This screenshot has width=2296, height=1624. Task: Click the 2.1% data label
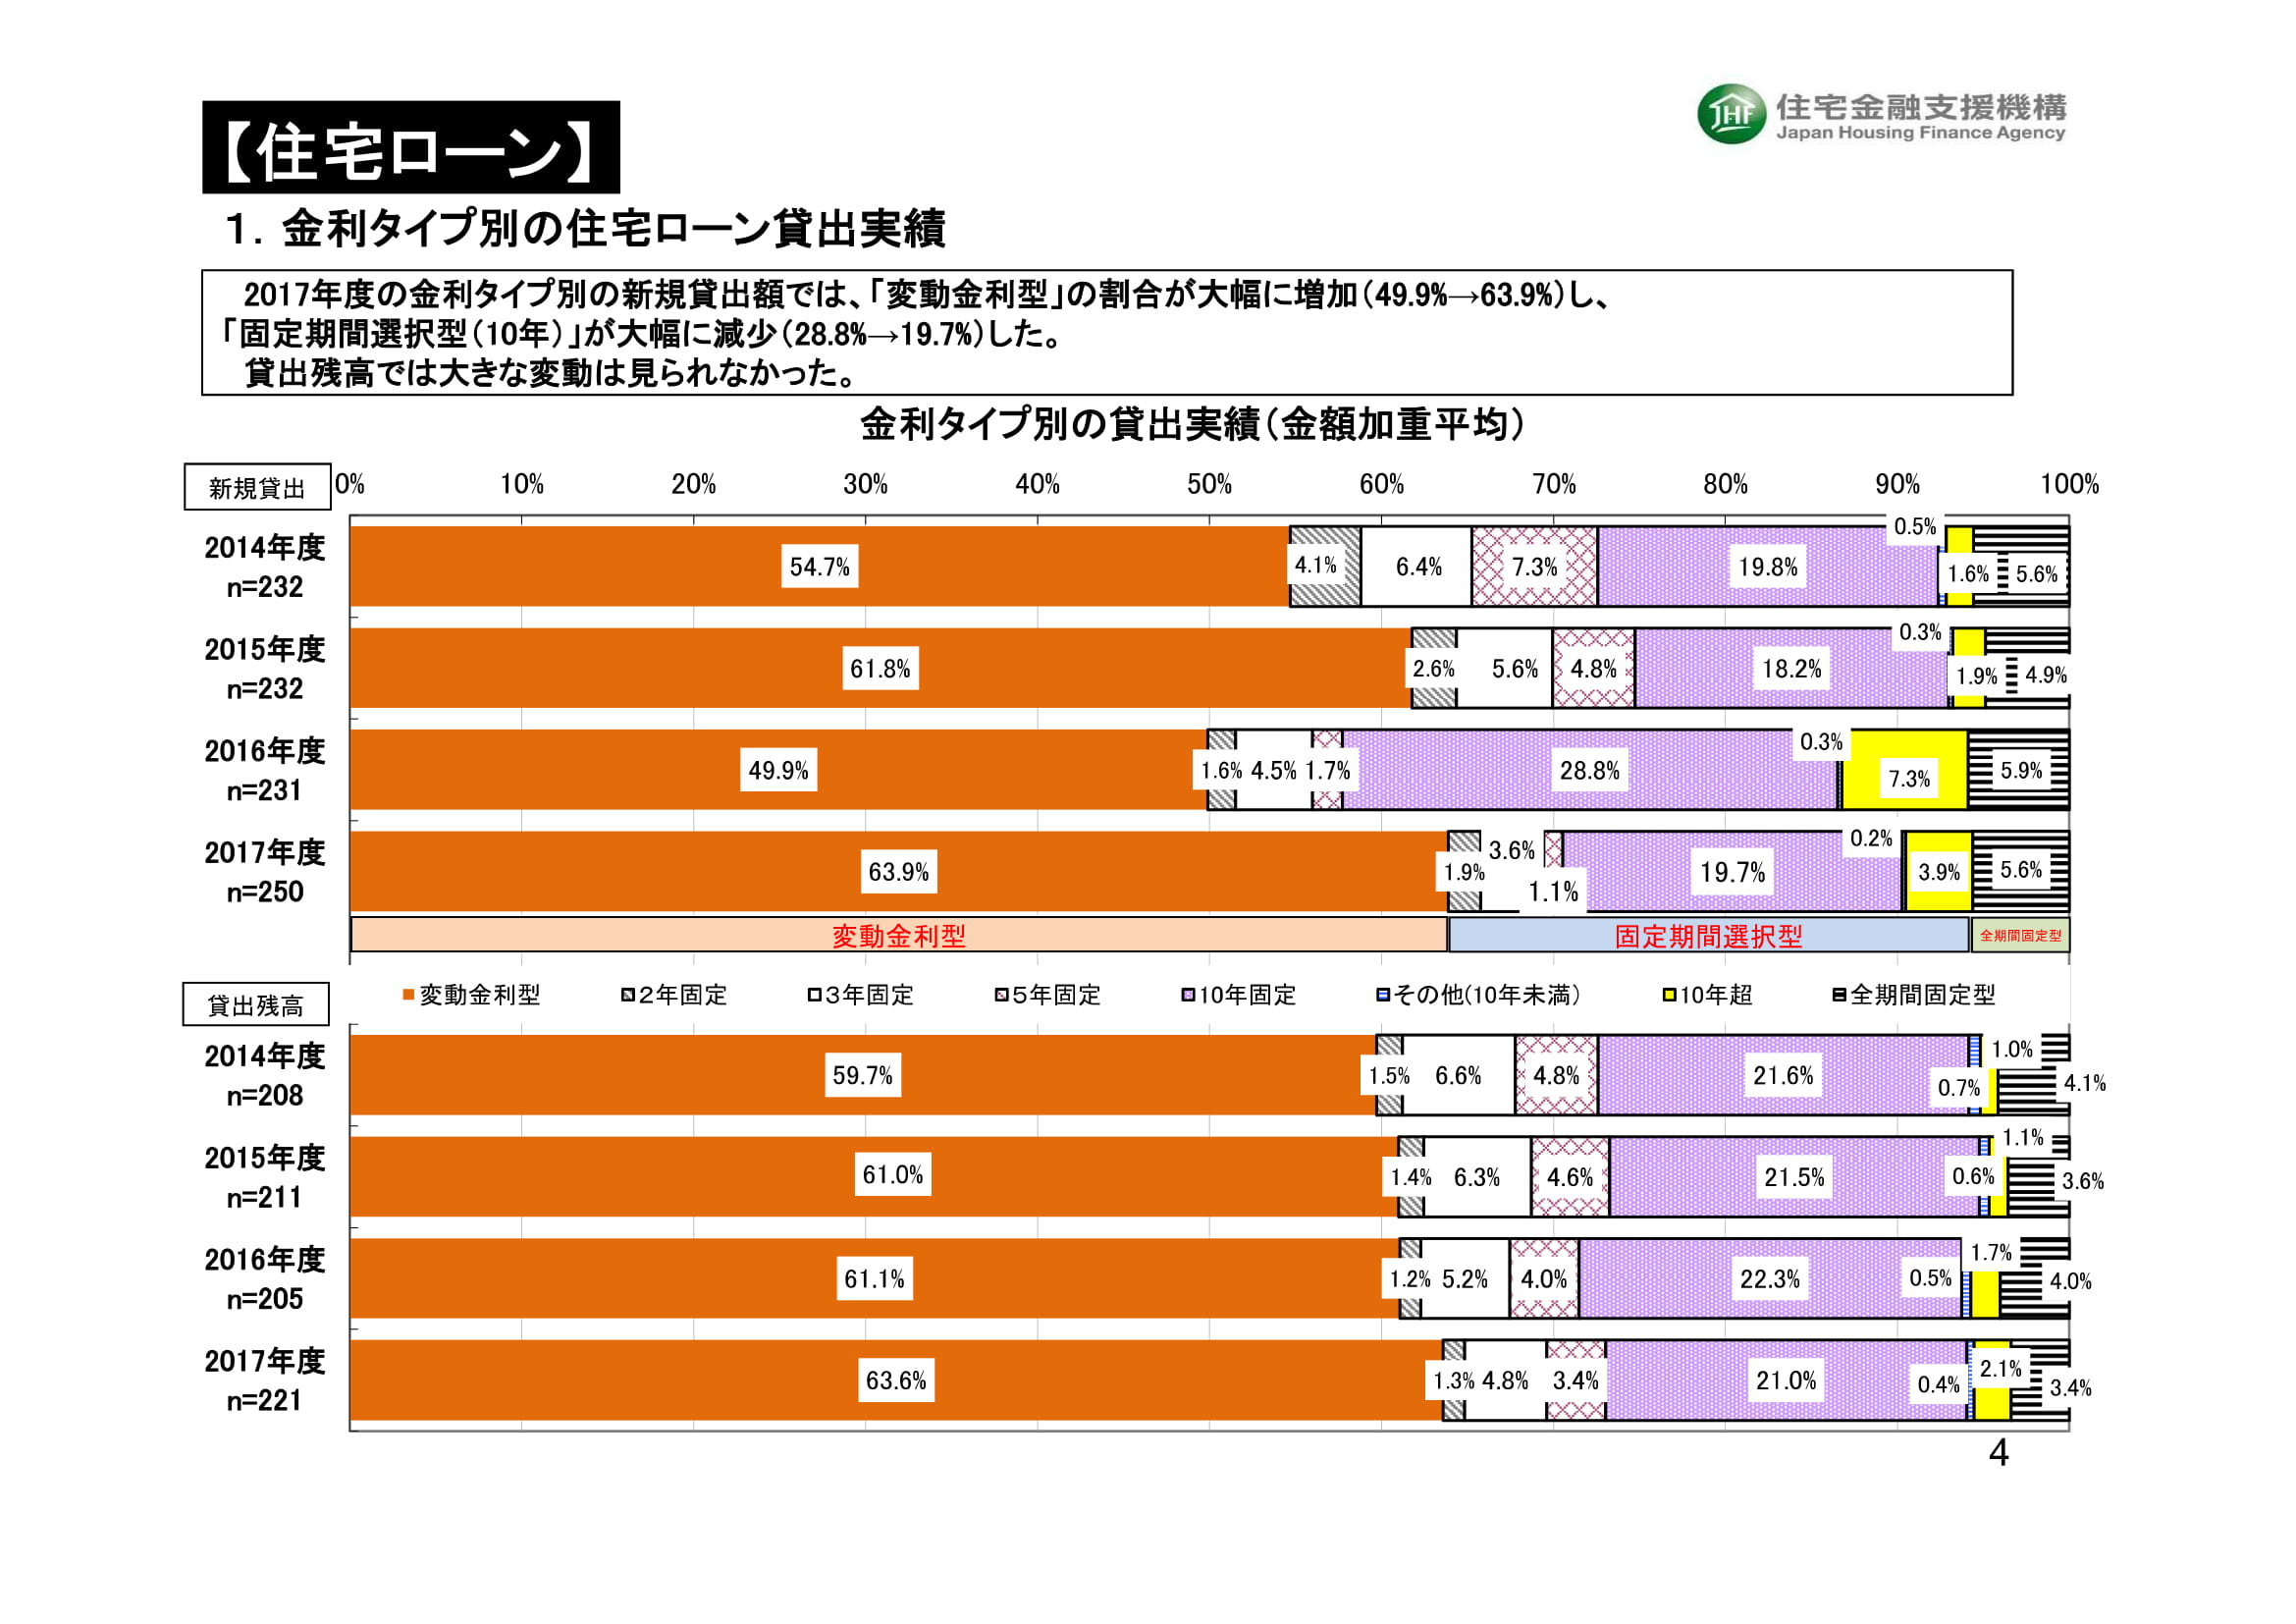(x=2000, y=1369)
